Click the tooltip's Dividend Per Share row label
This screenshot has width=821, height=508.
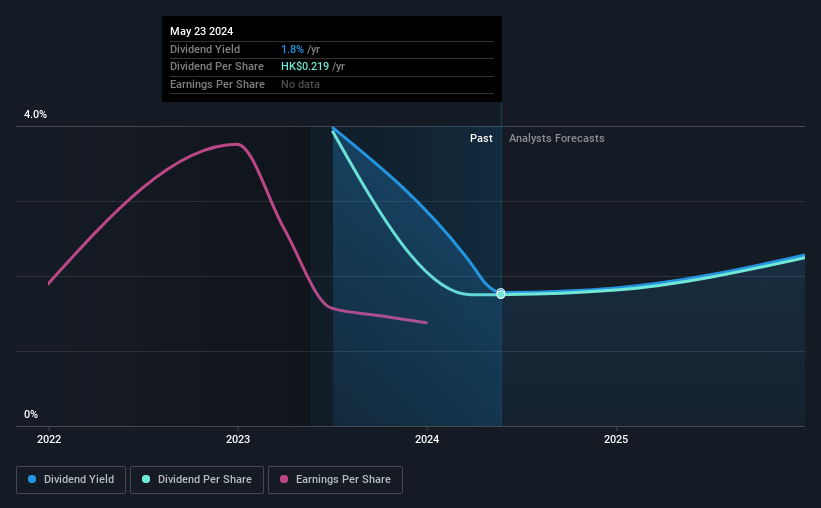[217, 67]
